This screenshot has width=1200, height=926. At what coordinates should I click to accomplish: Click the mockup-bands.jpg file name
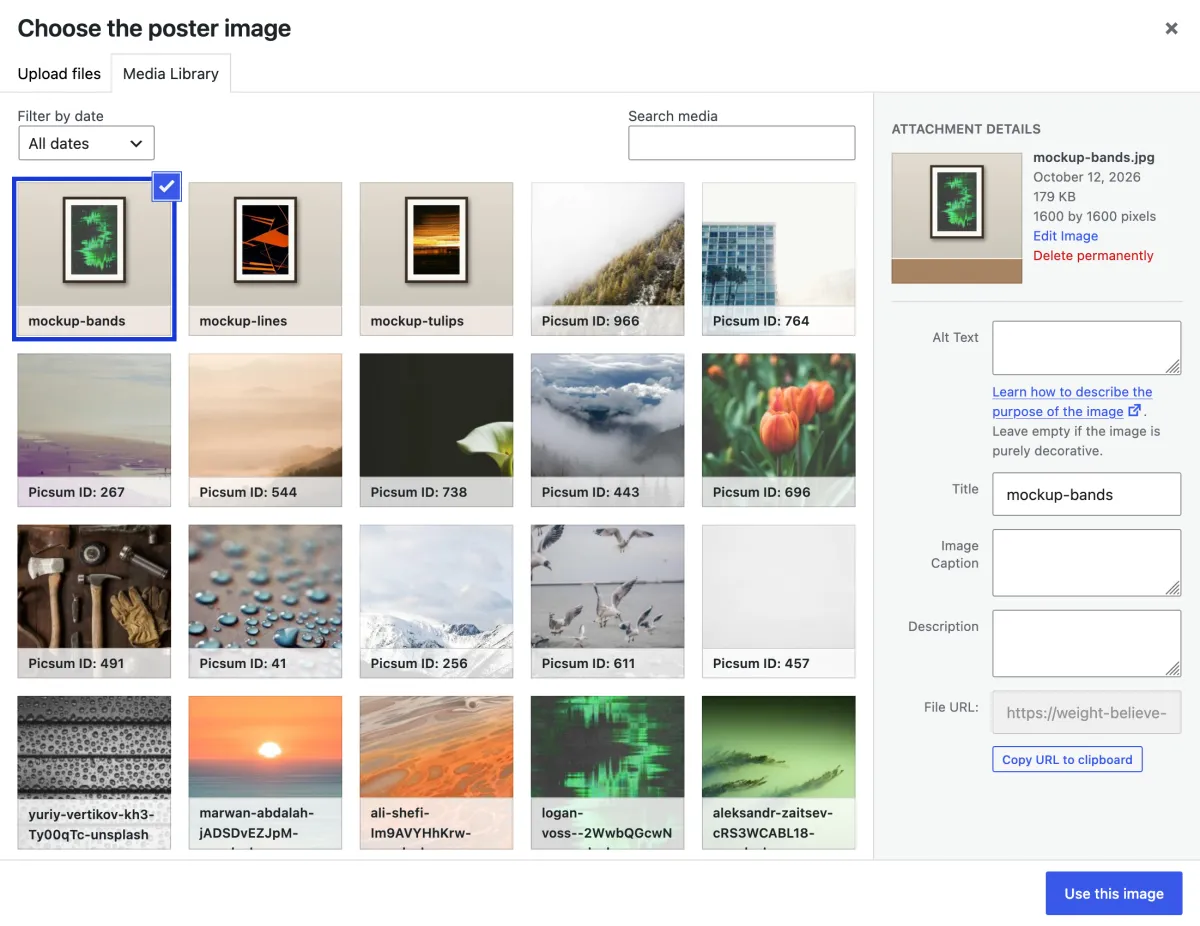click(x=1093, y=158)
